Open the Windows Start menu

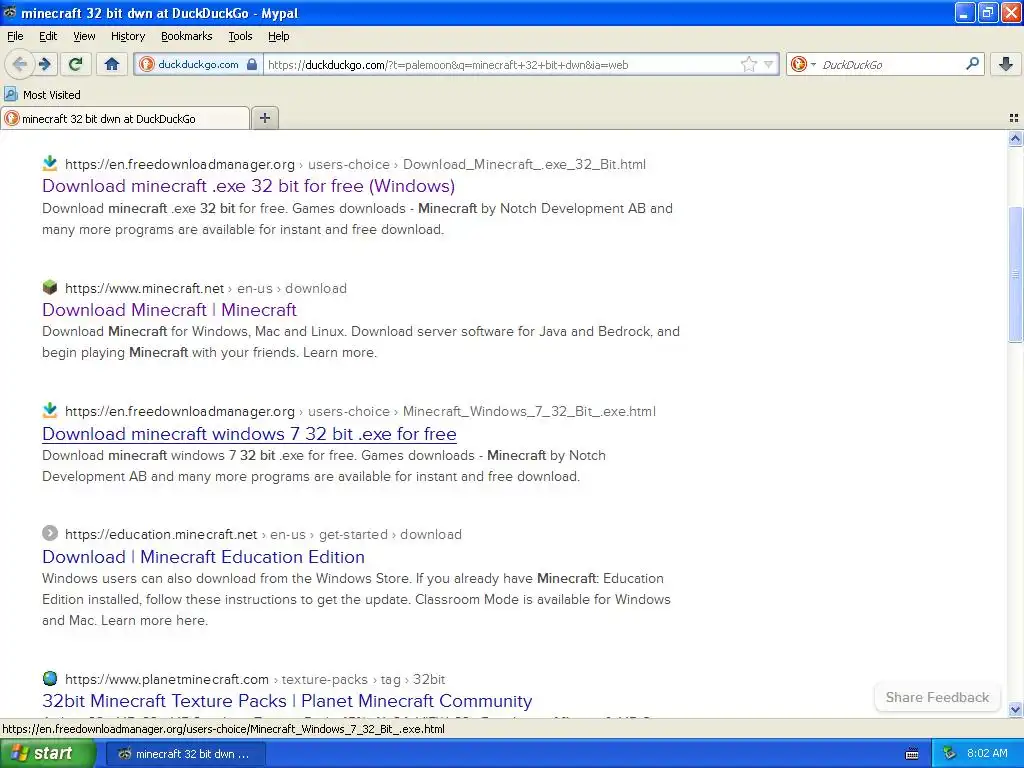[x=48, y=753]
